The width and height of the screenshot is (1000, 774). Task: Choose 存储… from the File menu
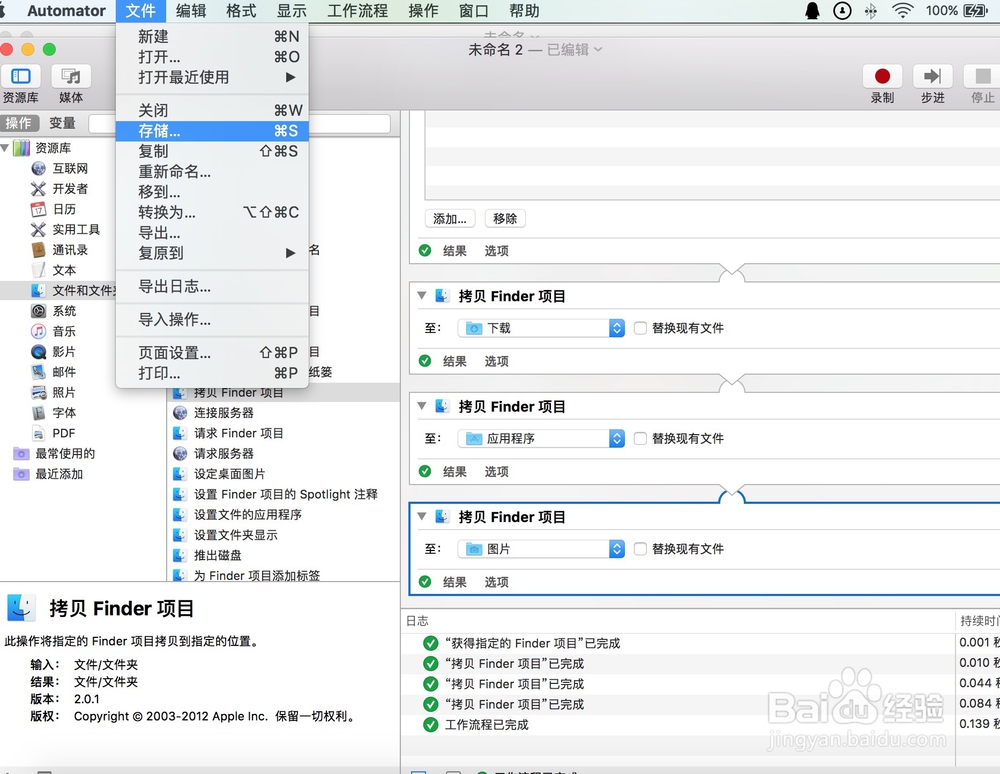pos(212,131)
